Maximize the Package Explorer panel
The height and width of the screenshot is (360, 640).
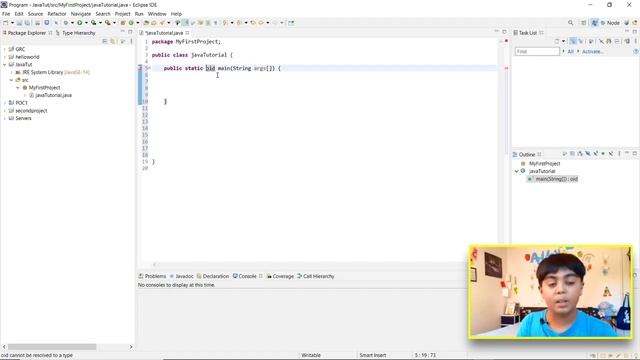pyautogui.click(x=130, y=32)
